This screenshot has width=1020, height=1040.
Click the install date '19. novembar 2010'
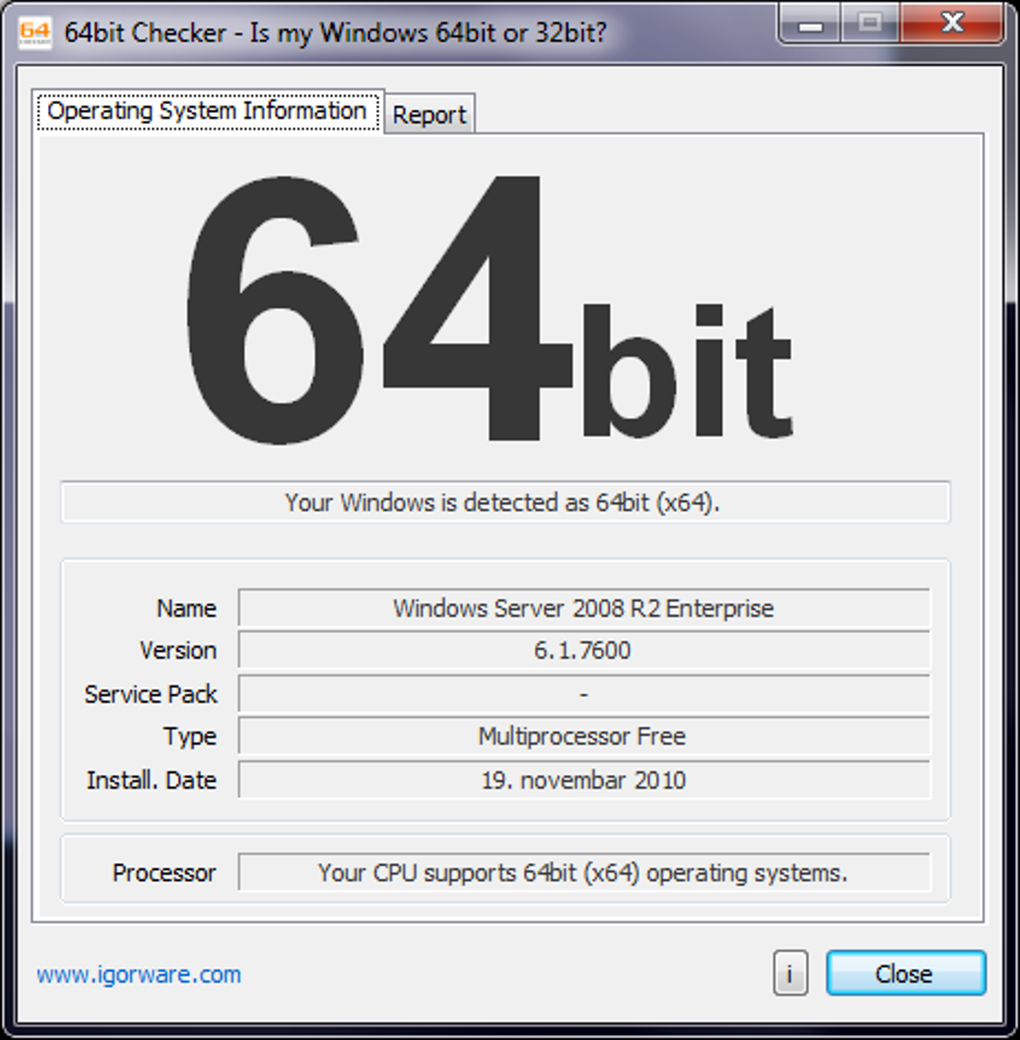click(584, 780)
